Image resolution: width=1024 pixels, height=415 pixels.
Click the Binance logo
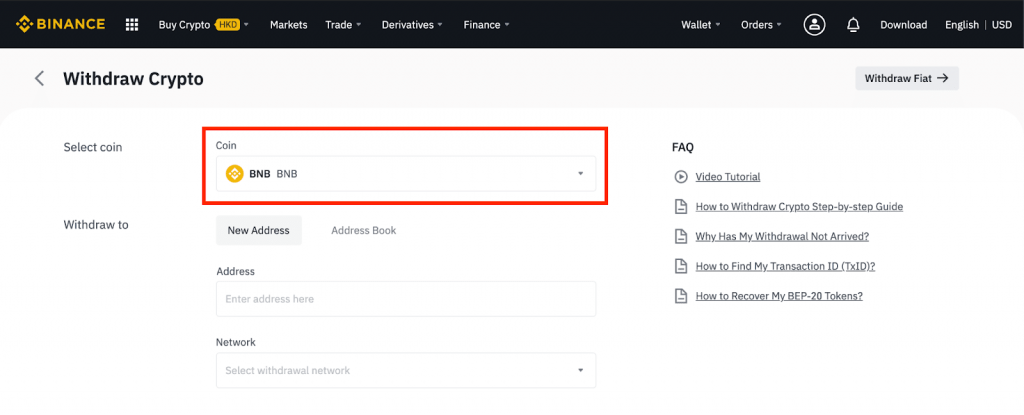(x=61, y=24)
